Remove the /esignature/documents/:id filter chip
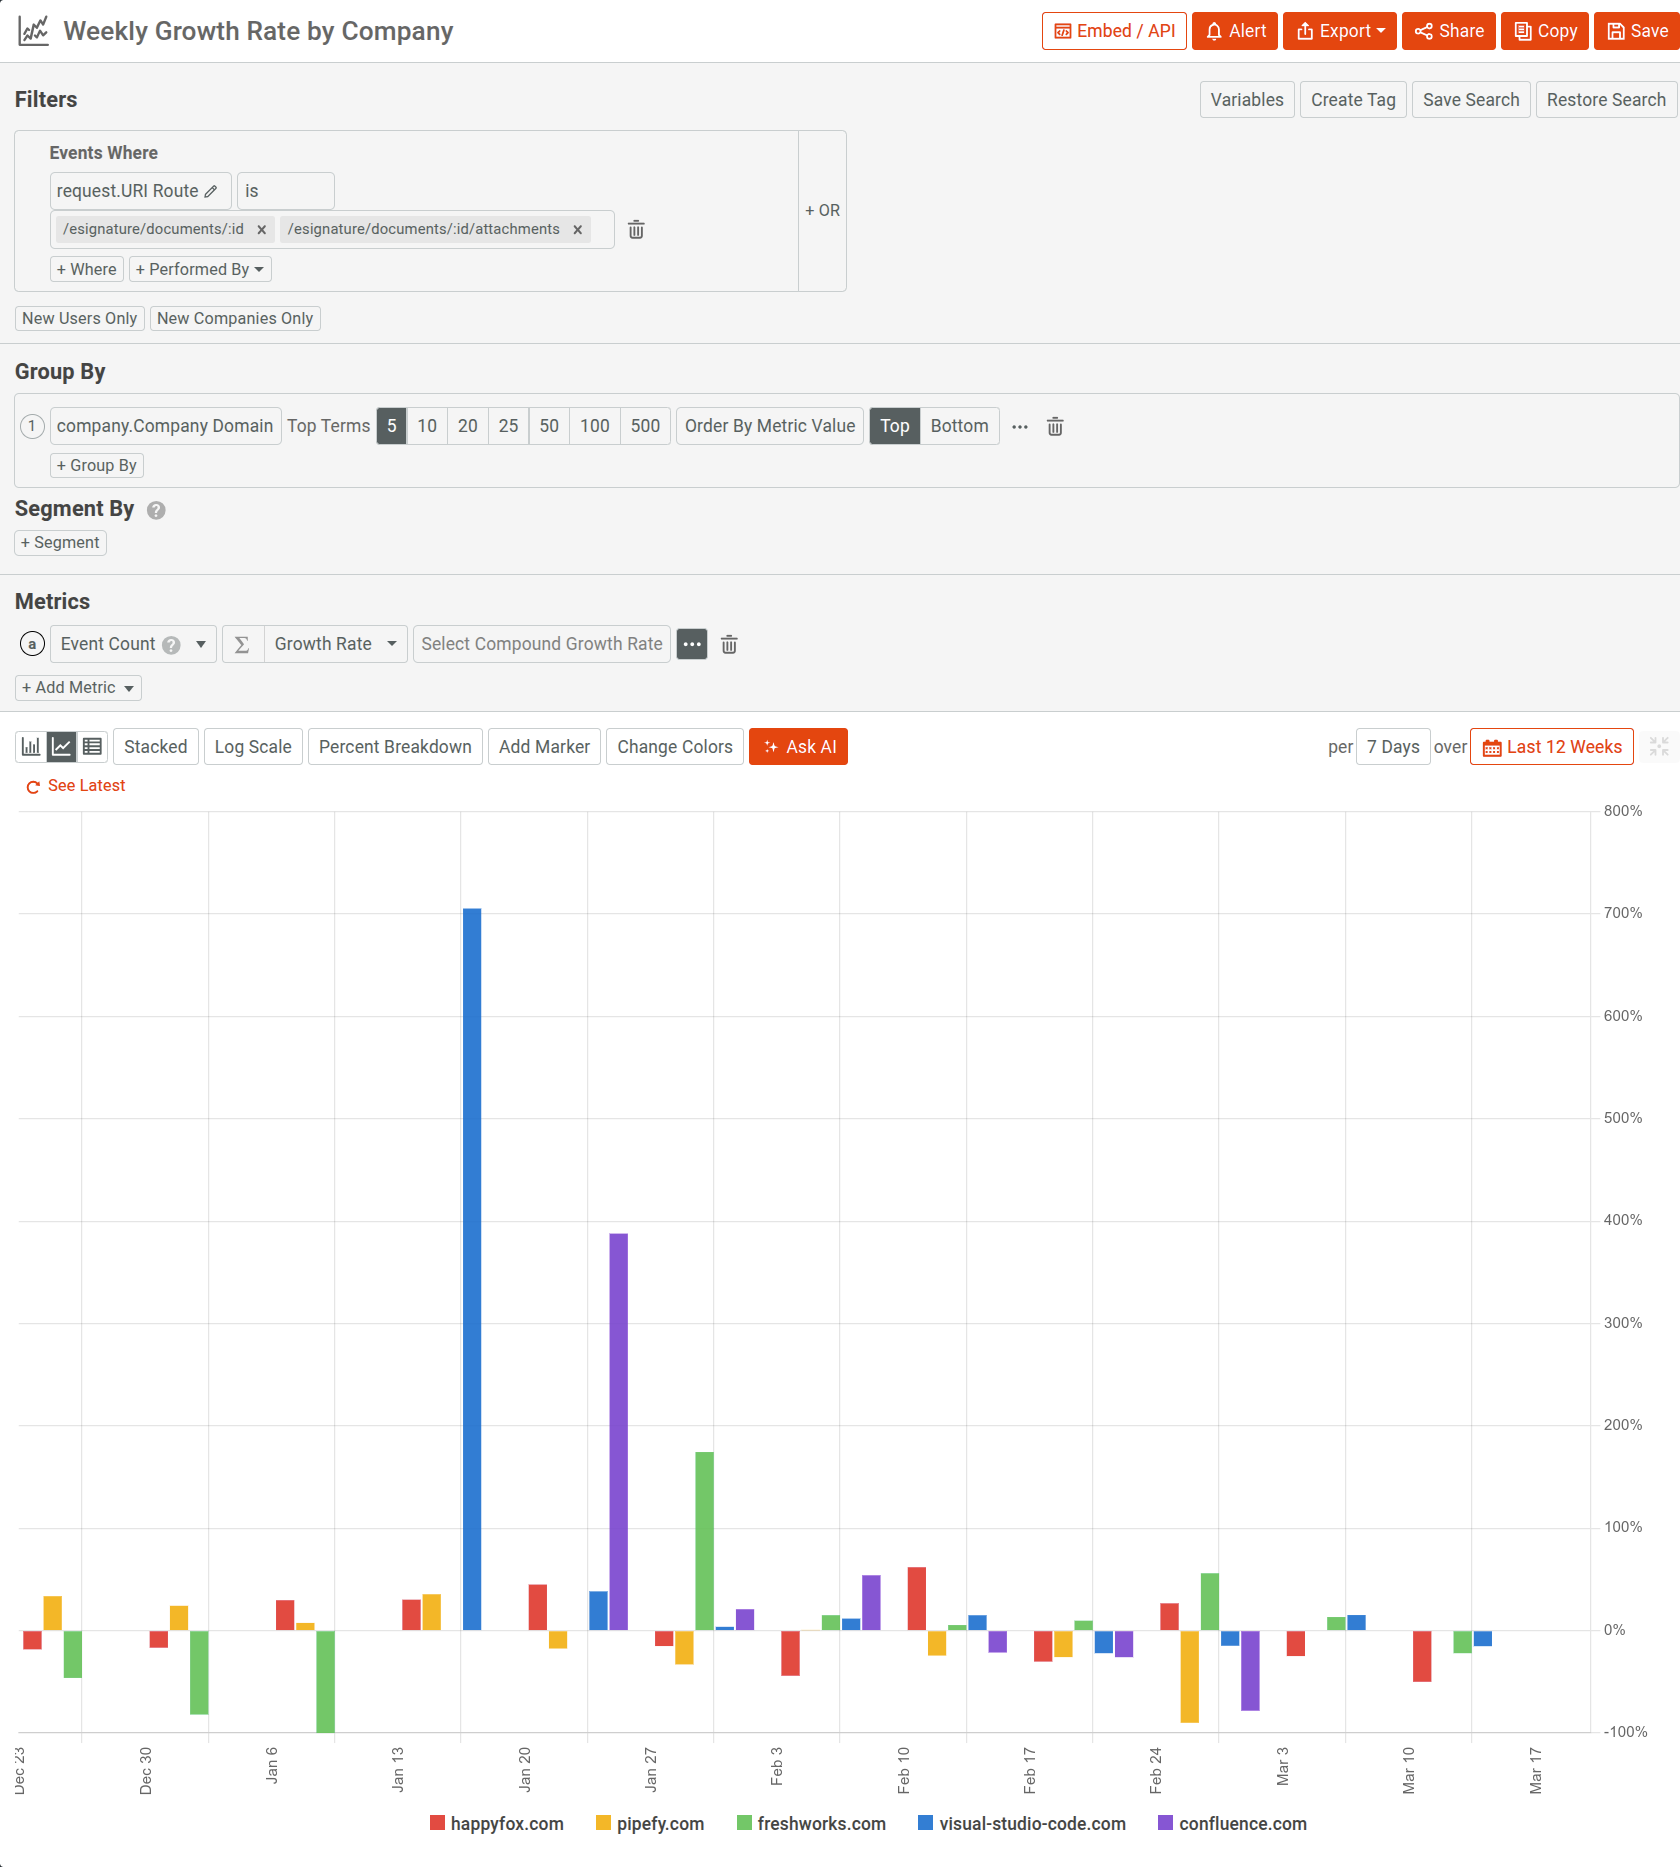This screenshot has height=1867, width=1680. coord(261,229)
